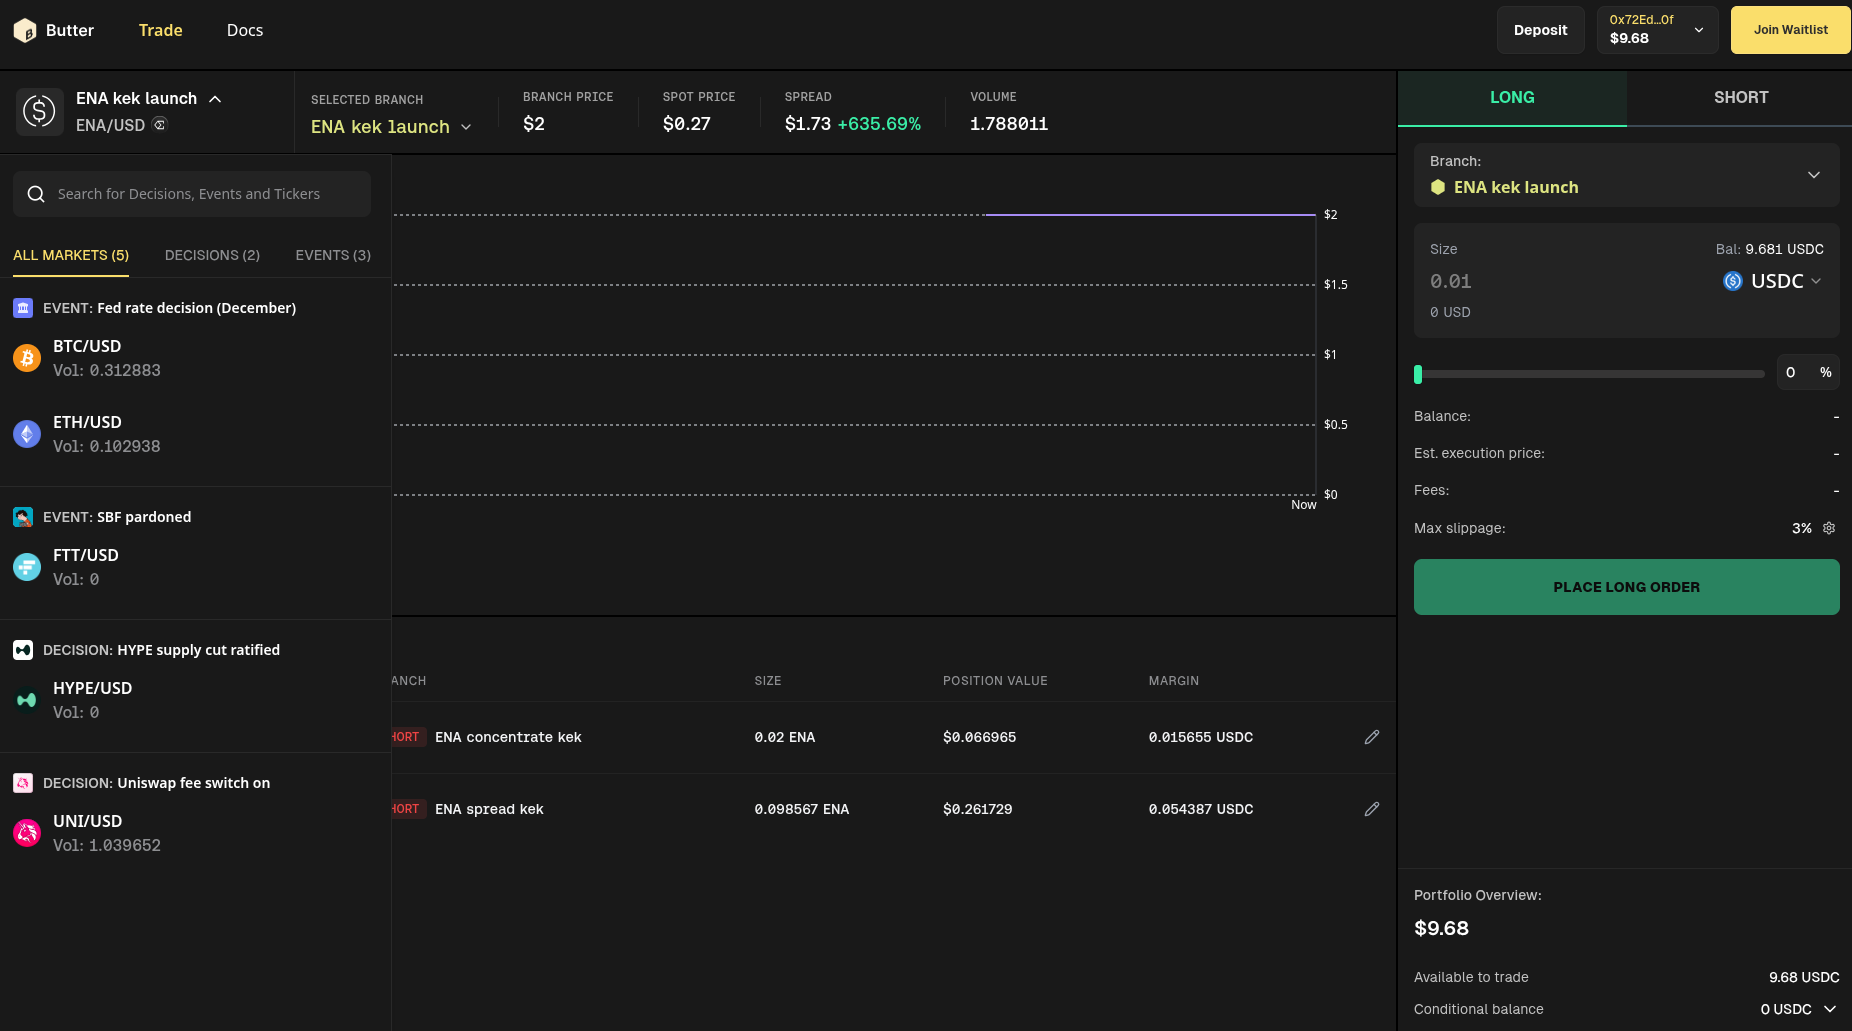
Task: Select the HYPE/USD token icon
Action: (27, 700)
